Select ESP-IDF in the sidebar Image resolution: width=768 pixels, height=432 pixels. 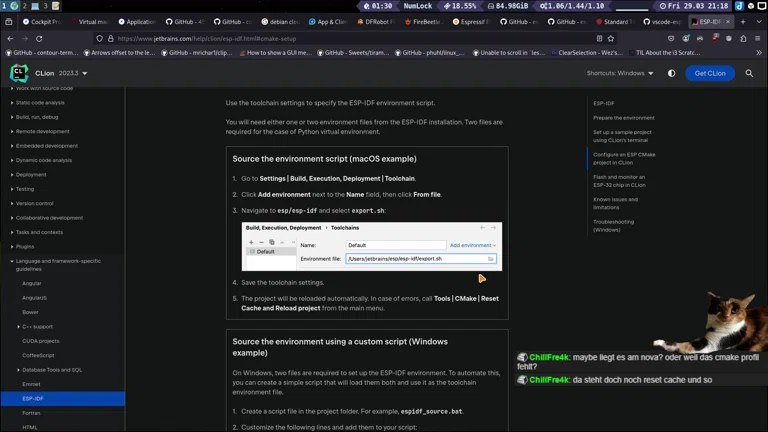click(x=32, y=399)
